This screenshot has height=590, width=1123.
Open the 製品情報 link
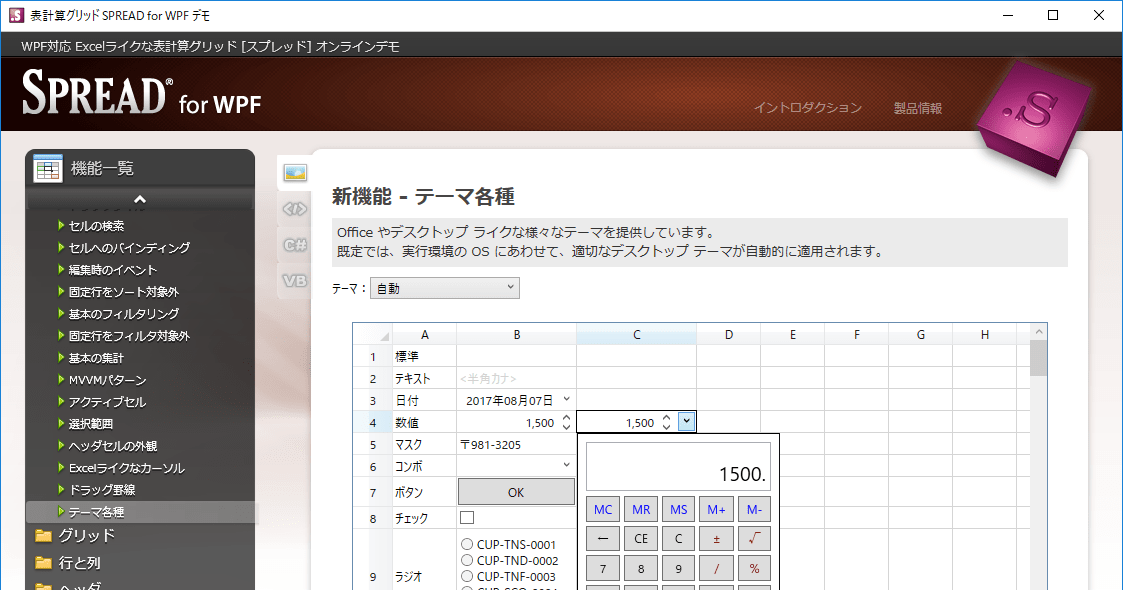click(x=917, y=108)
